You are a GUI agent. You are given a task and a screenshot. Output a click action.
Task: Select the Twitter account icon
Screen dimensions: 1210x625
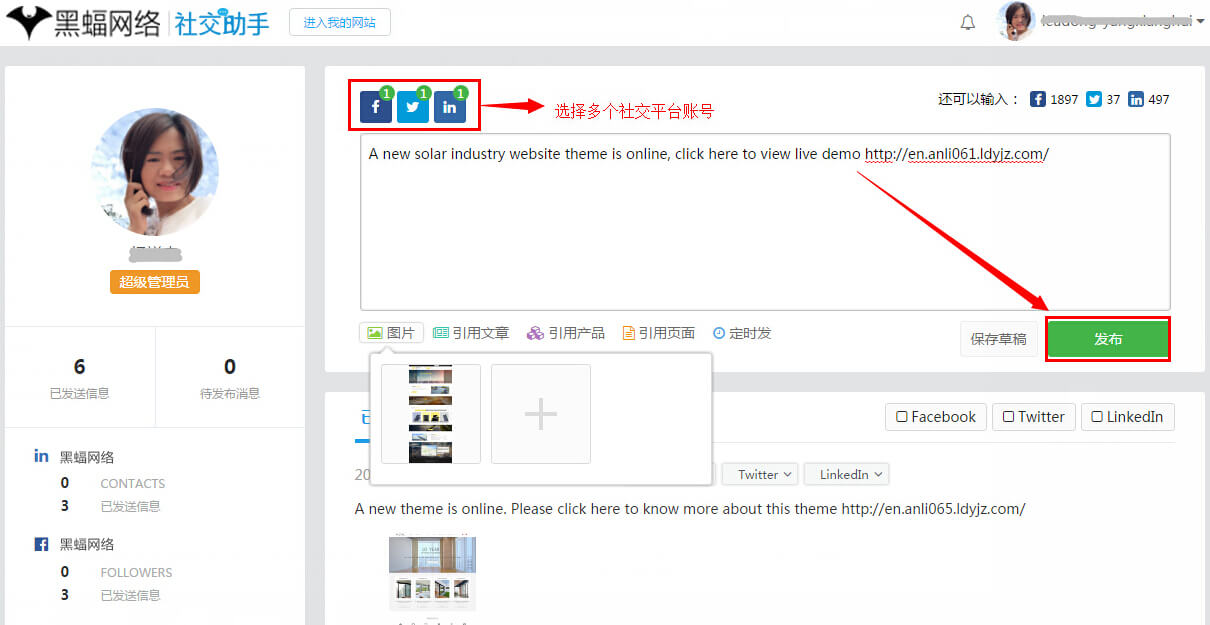click(x=413, y=107)
